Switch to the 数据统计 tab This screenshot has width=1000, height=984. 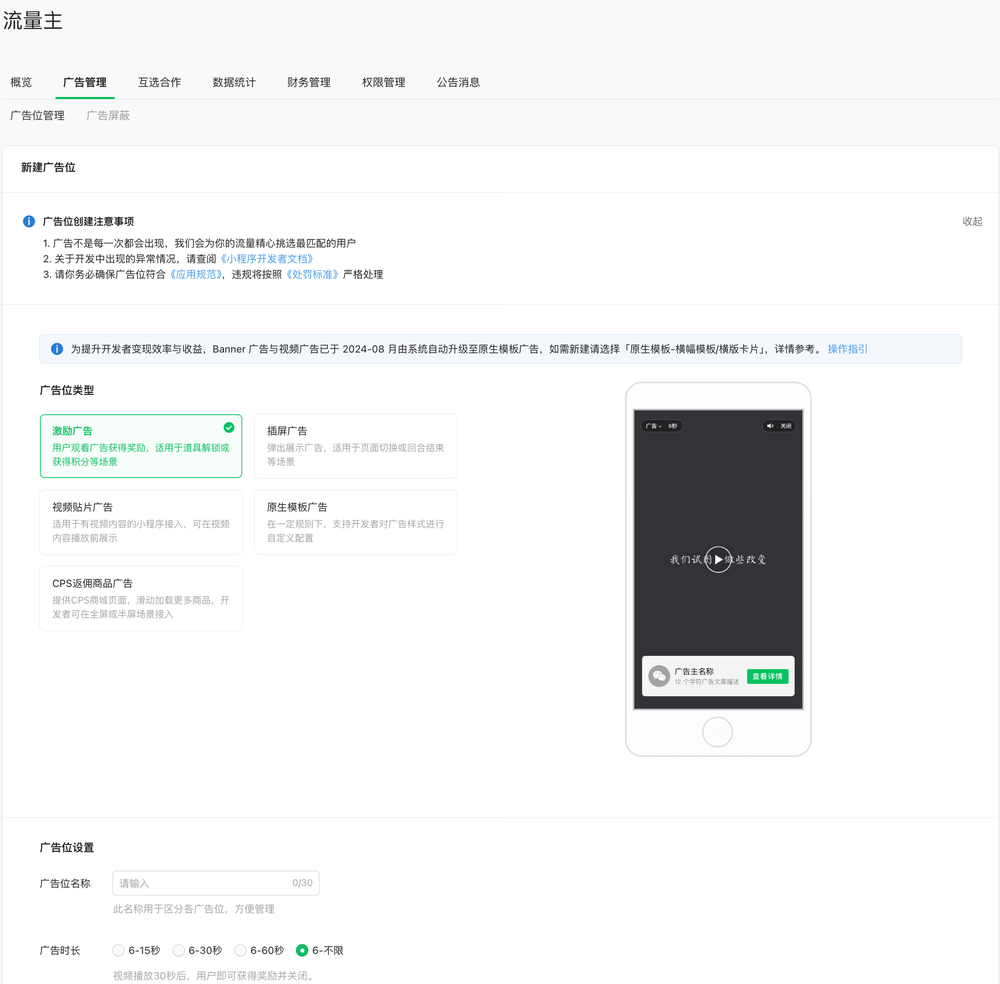pos(234,82)
